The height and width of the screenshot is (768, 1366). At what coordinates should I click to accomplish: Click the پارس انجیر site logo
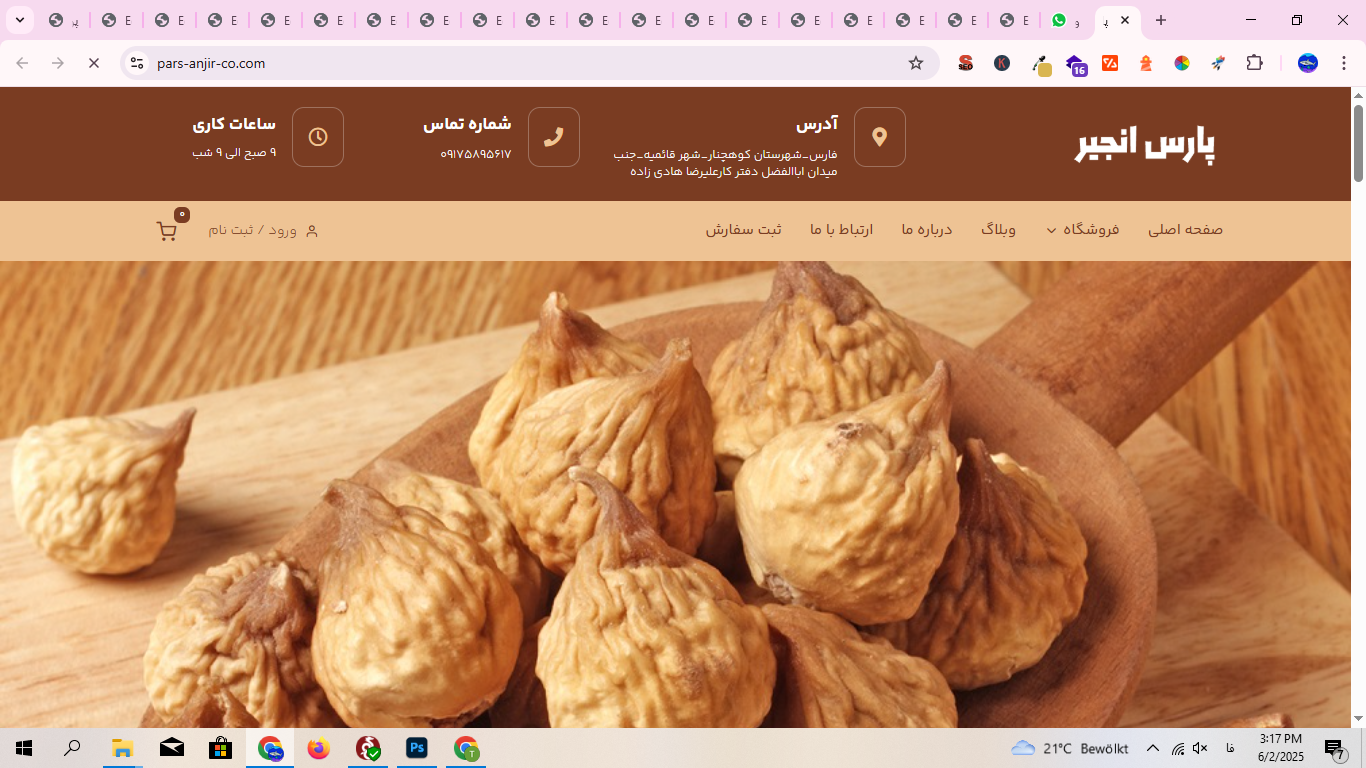1146,145
